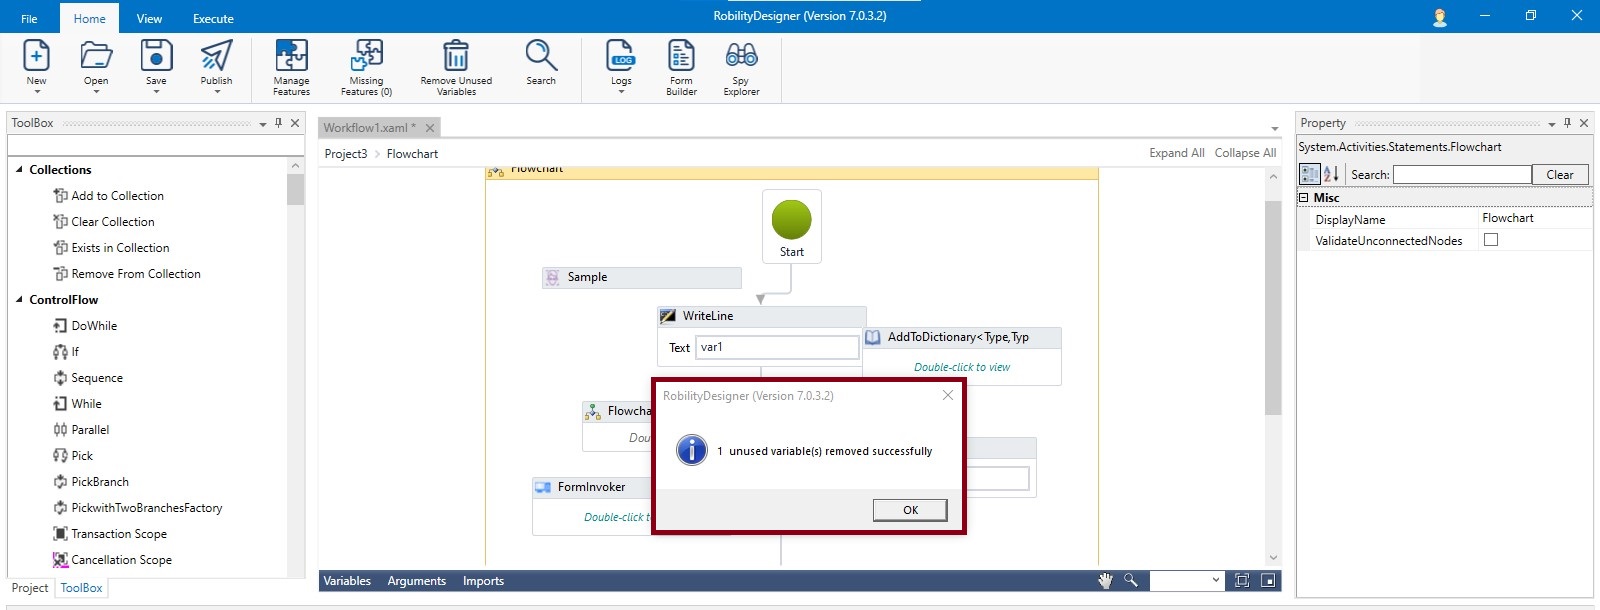The image size is (1600, 610).
Task: Open the Search tool in ribbon
Action: click(x=540, y=56)
